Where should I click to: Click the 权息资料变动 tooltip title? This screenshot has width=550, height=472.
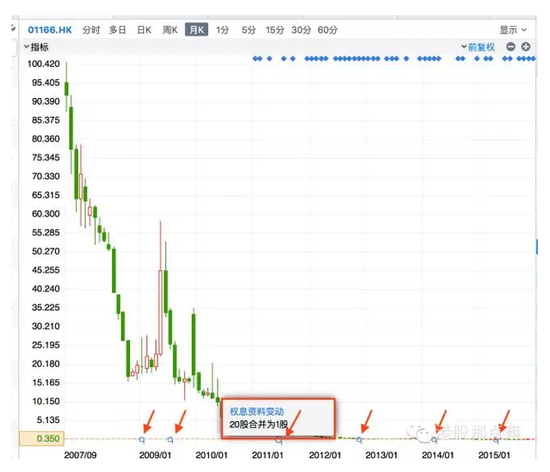point(257,412)
